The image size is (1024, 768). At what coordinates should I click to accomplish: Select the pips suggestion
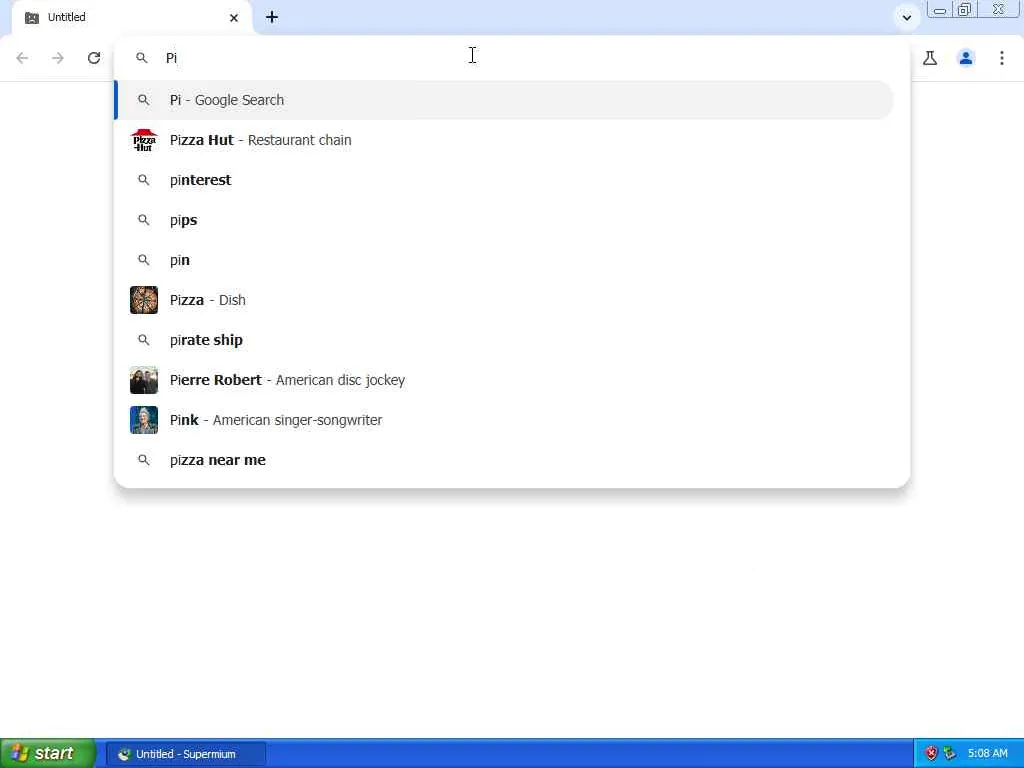click(504, 220)
